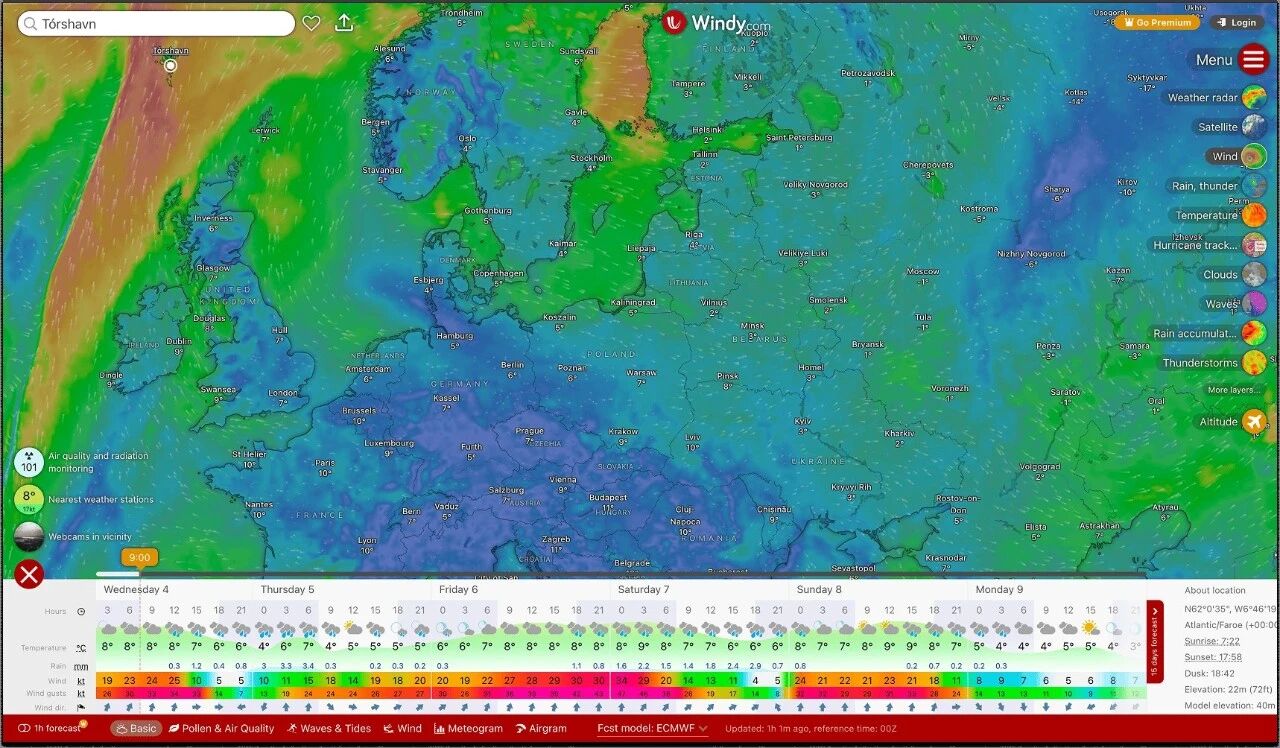
Task: Click the Login button
Action: tap(1237, 22)
